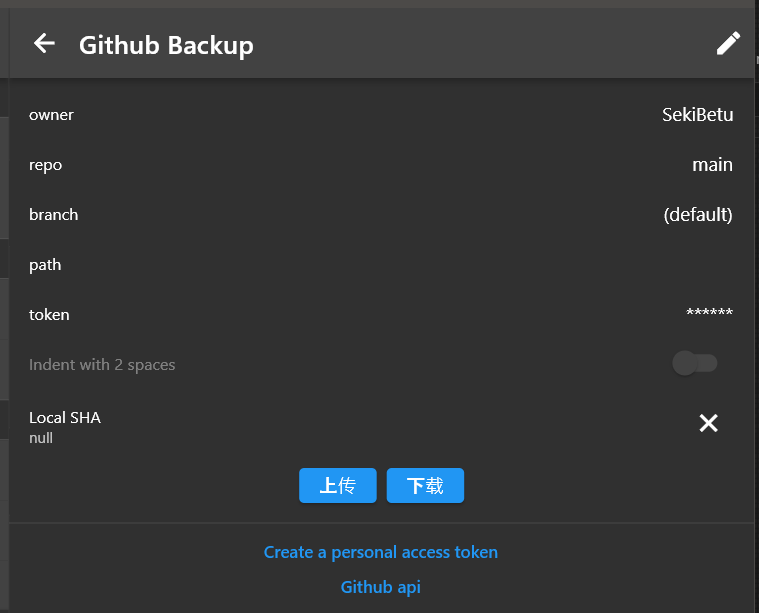Click the 上传 upload button
759x613 pixels.
(338, 485)
